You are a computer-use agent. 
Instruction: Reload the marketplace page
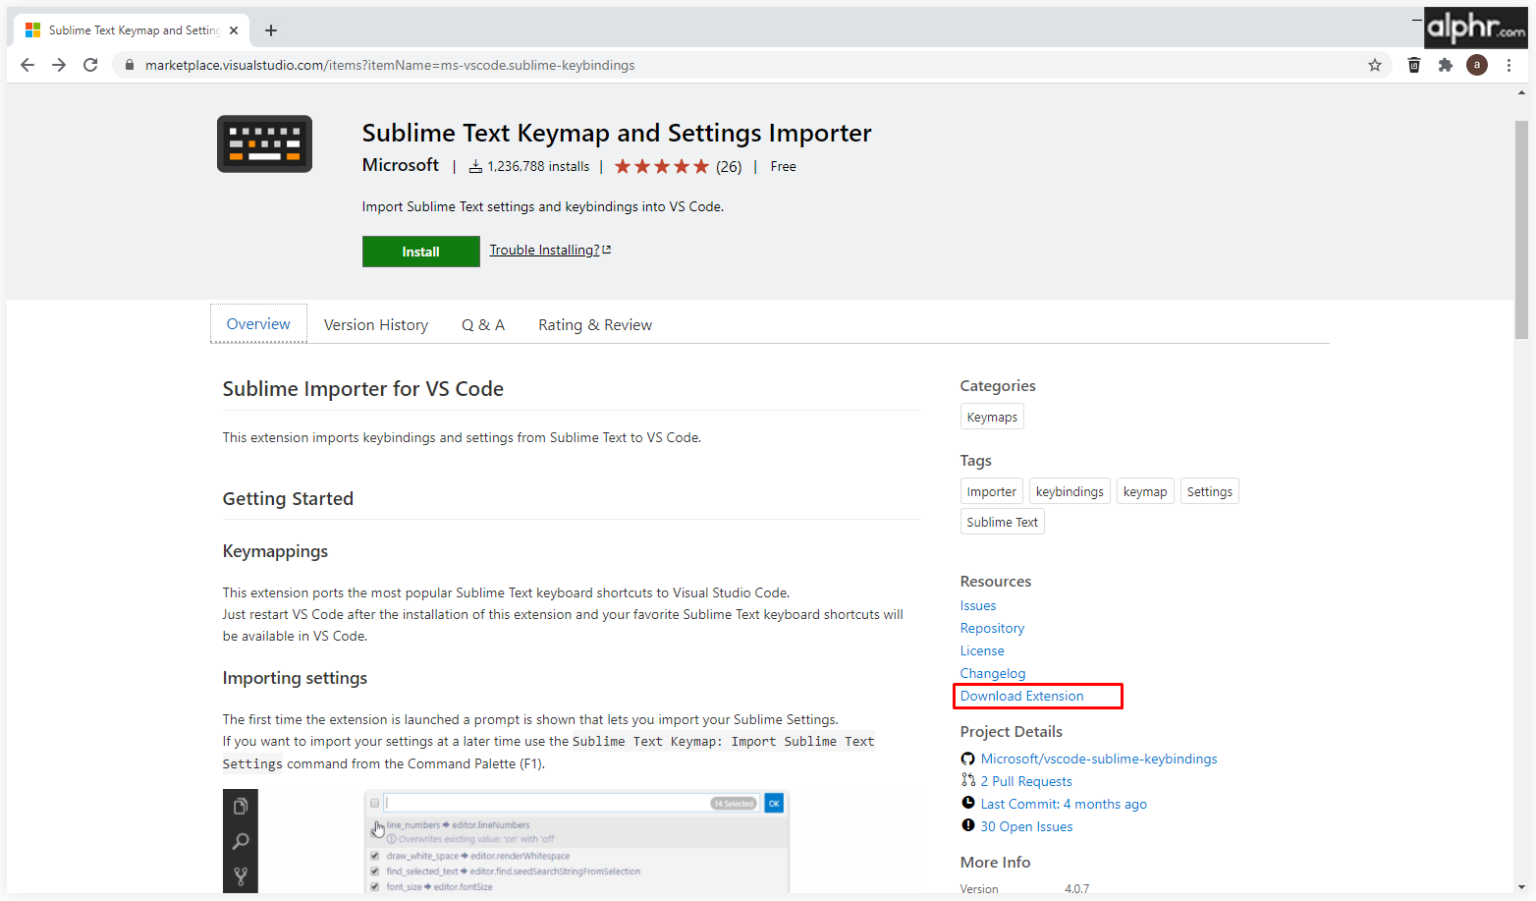(x=91, y=65)
